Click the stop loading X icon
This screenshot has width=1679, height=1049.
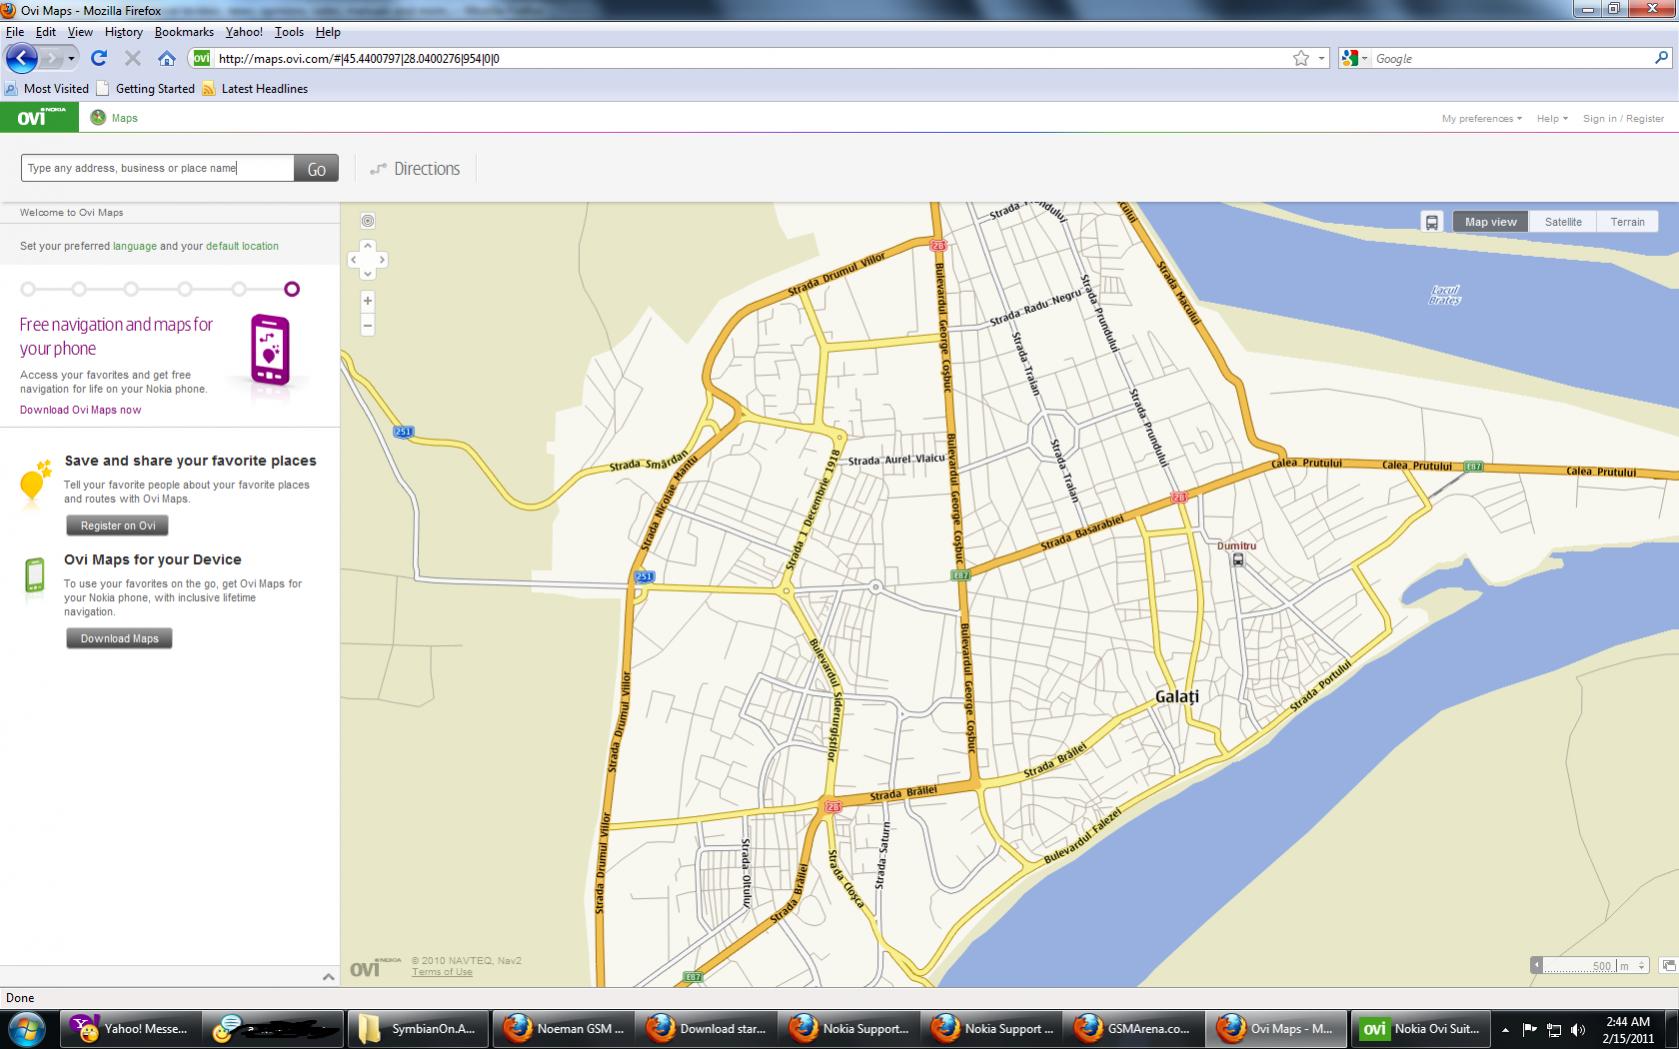[132, 58]
